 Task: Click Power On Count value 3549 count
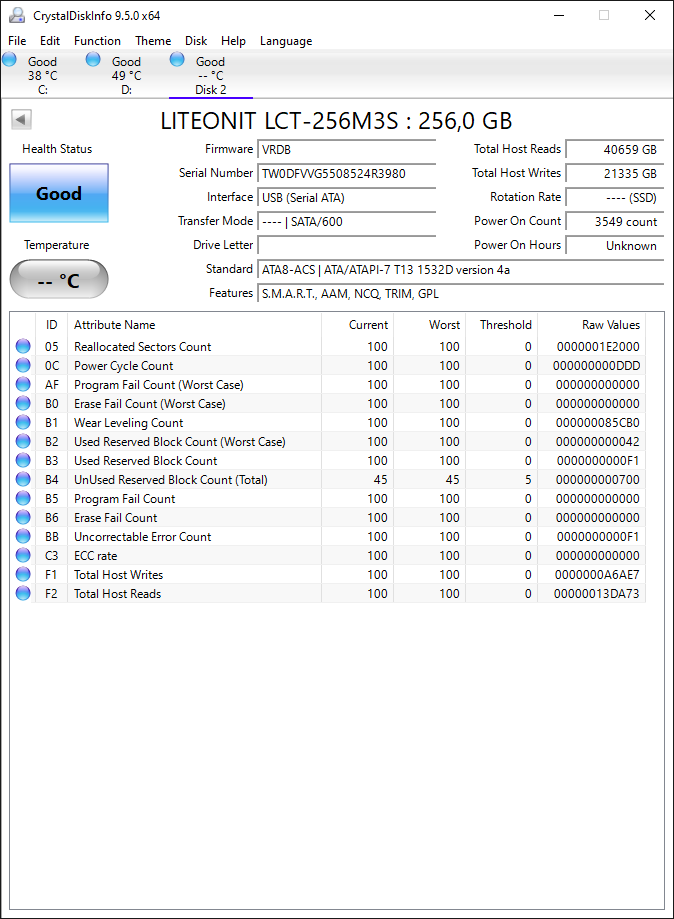(x=615, y=222)
